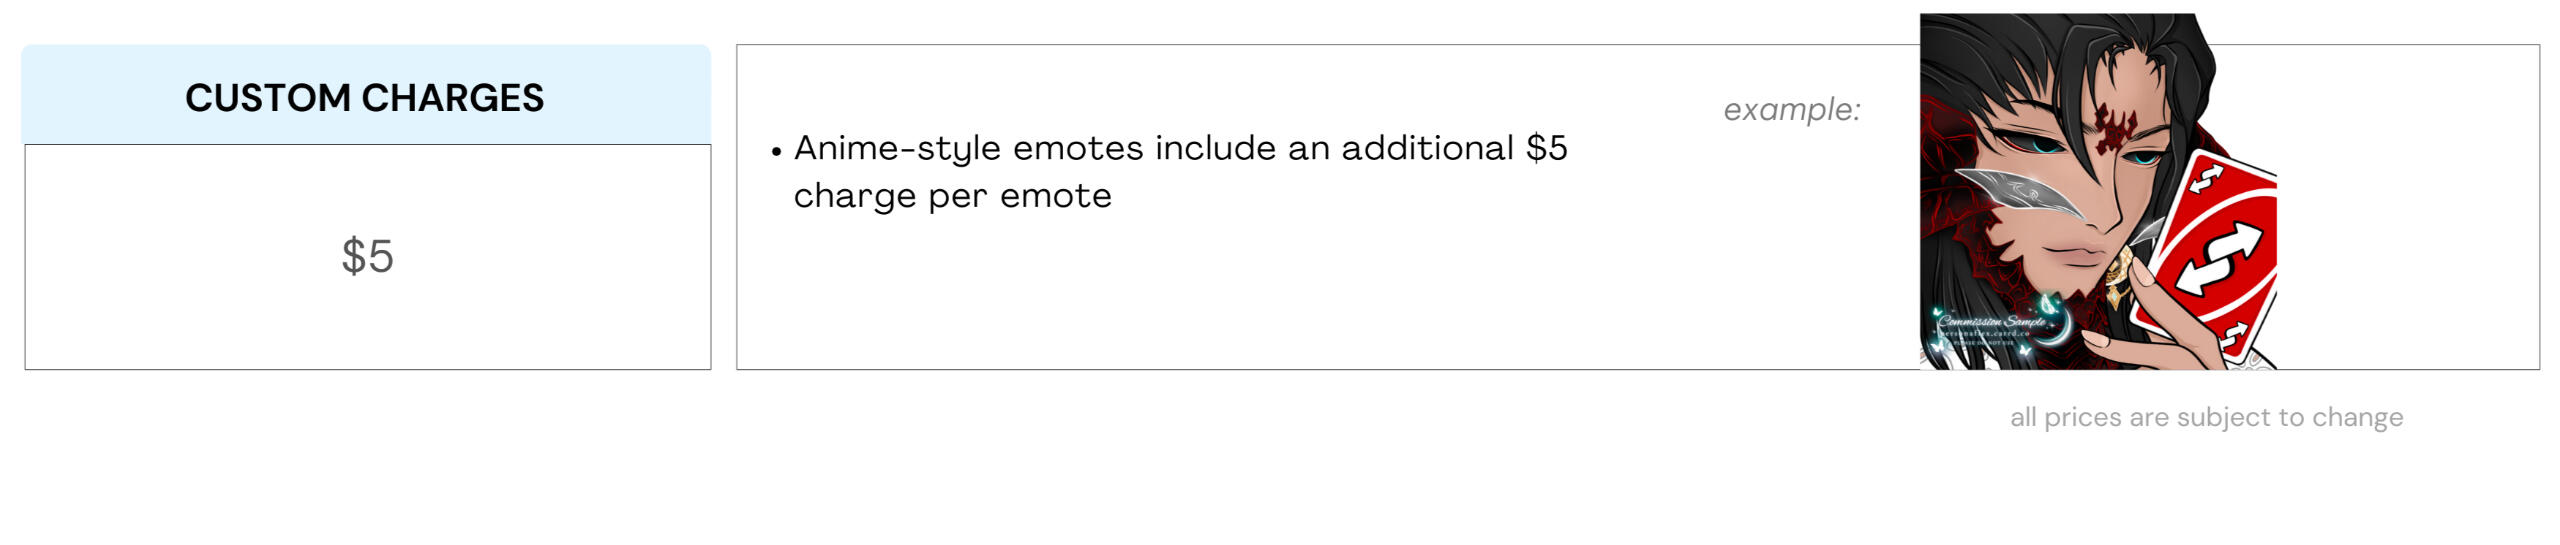The height and width of the screenshot is (545, 2560).
Task: Click the character's teal eye
Action: click(x=2043, y=146)
